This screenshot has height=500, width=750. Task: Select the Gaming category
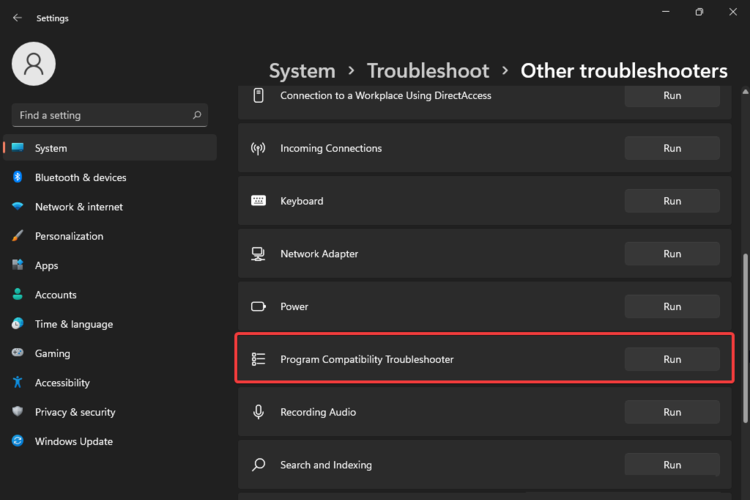pyautogui.click(x=52, y=353)
